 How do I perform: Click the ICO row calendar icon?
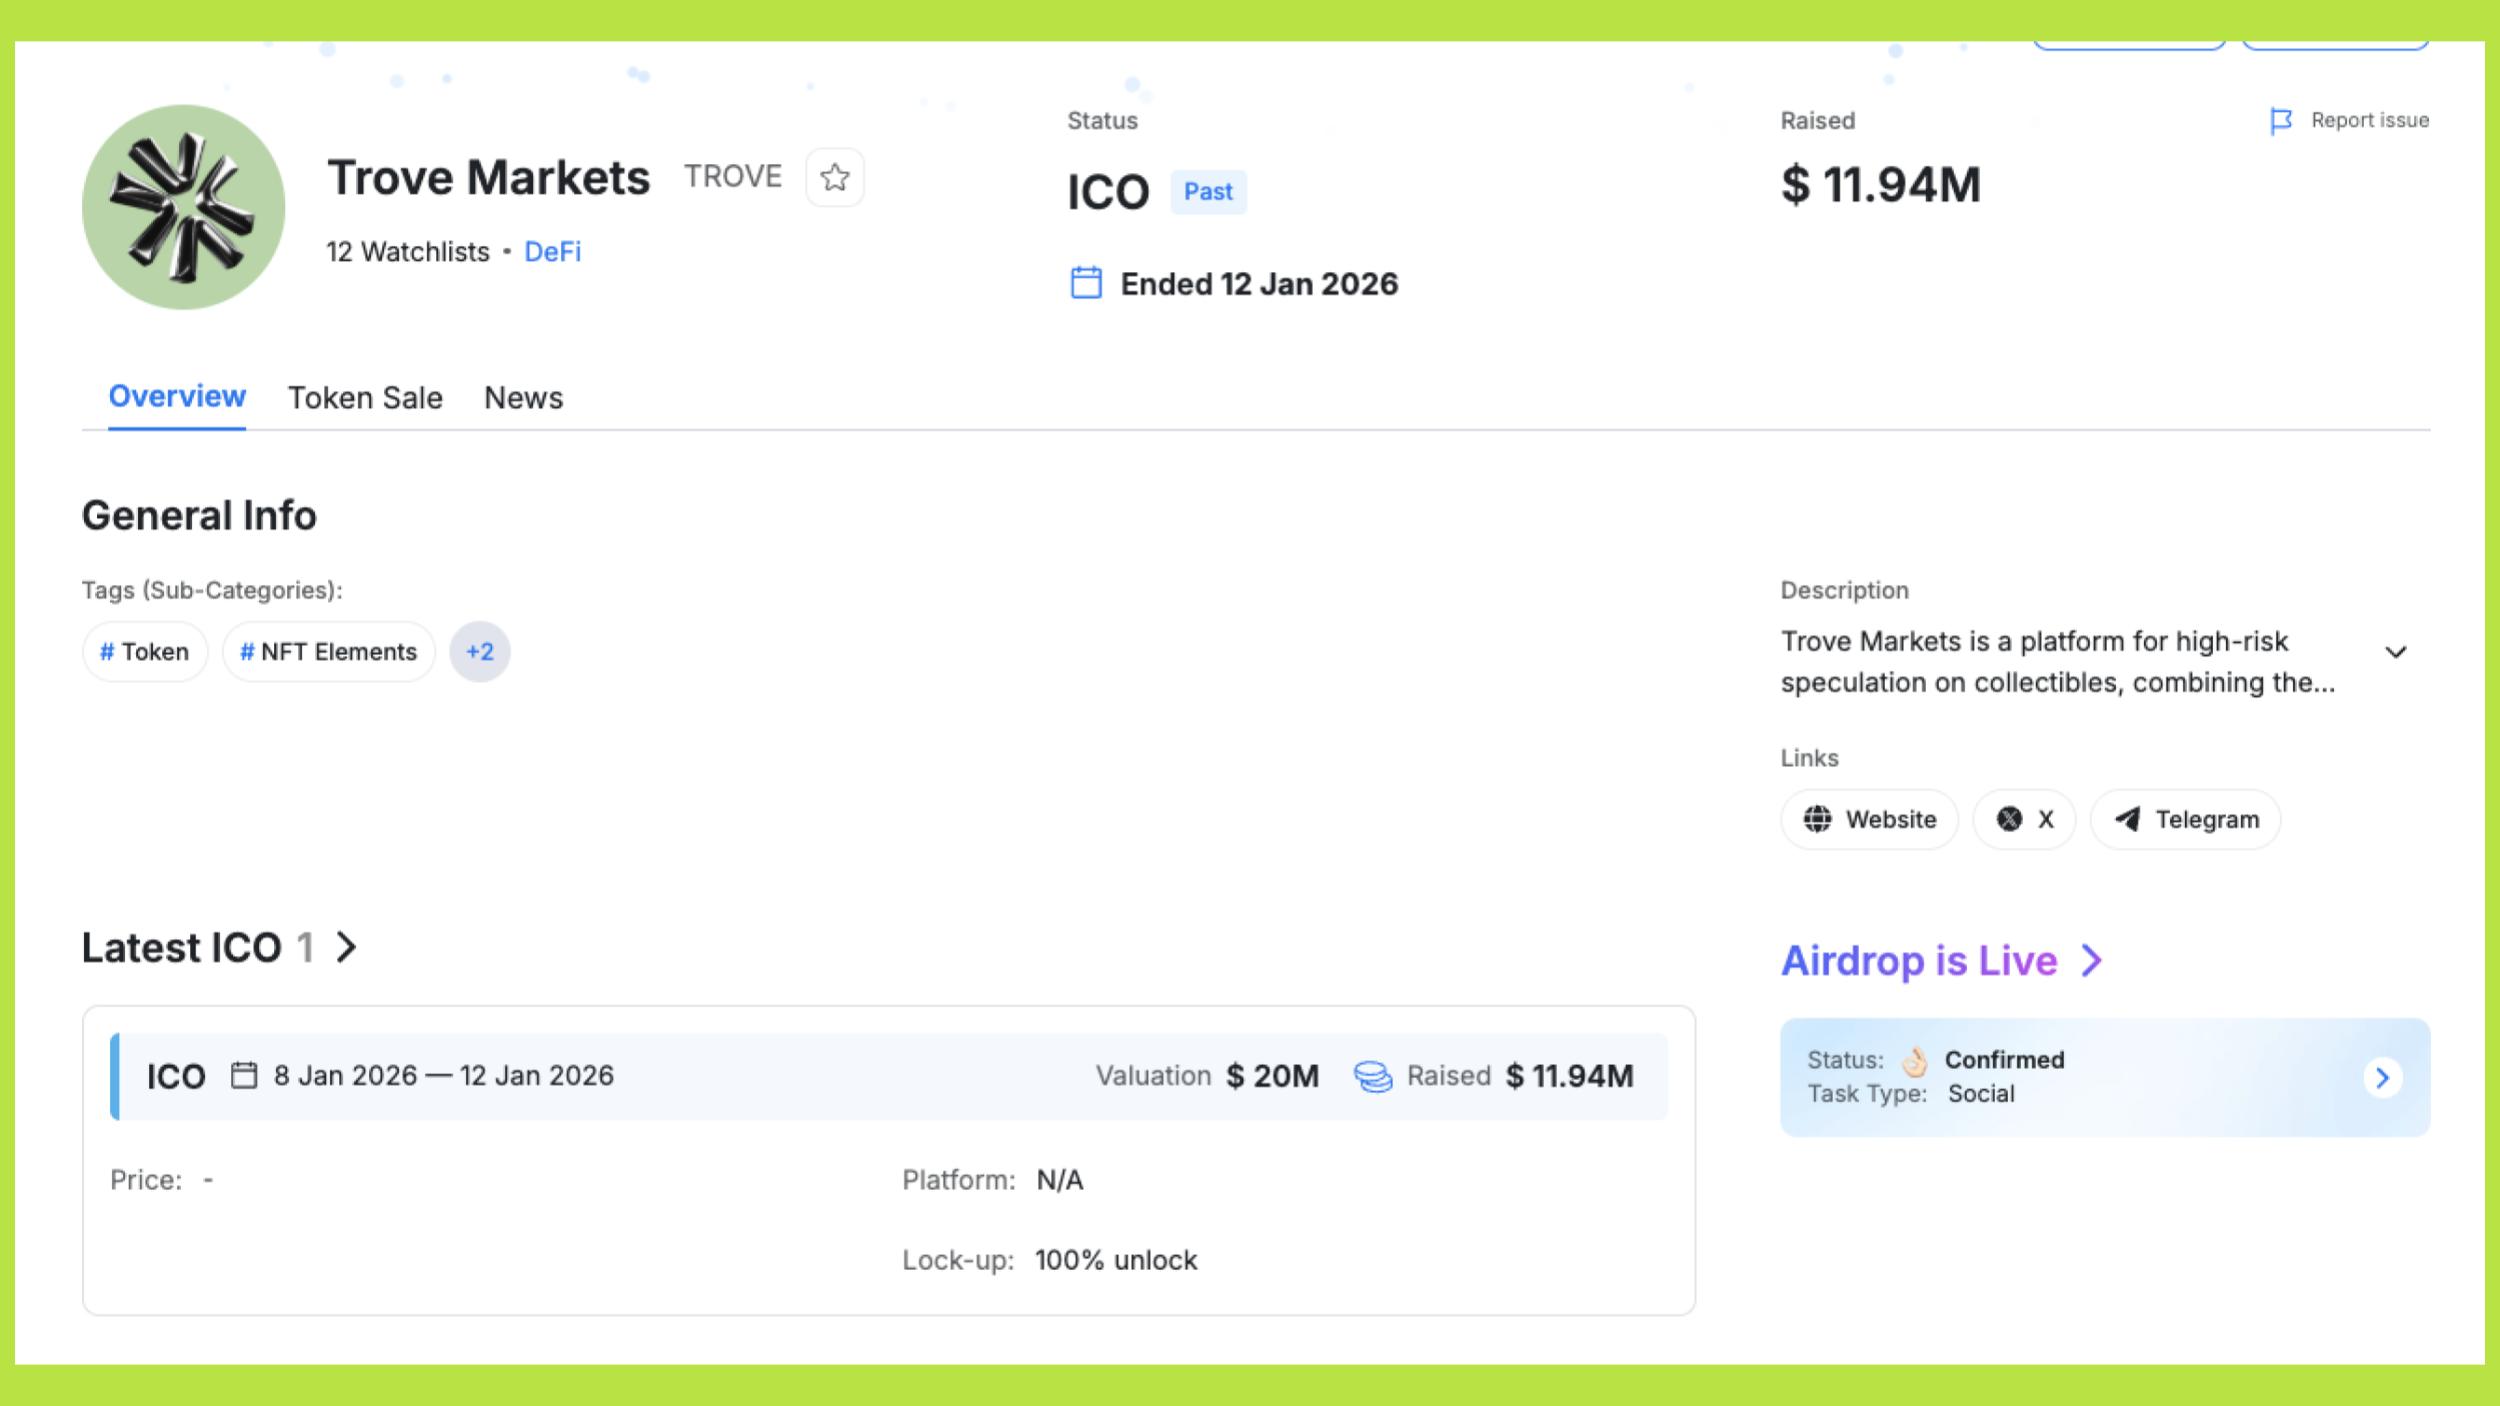[x=244, y=1075]
